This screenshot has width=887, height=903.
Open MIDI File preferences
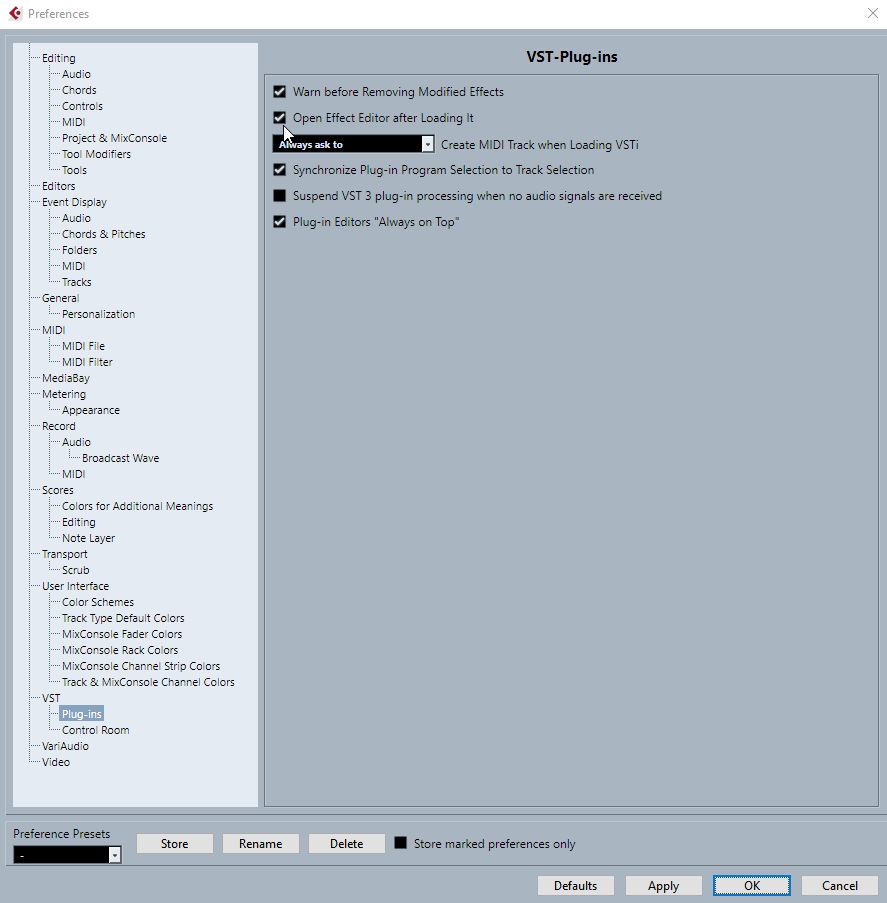pos(84,346)
